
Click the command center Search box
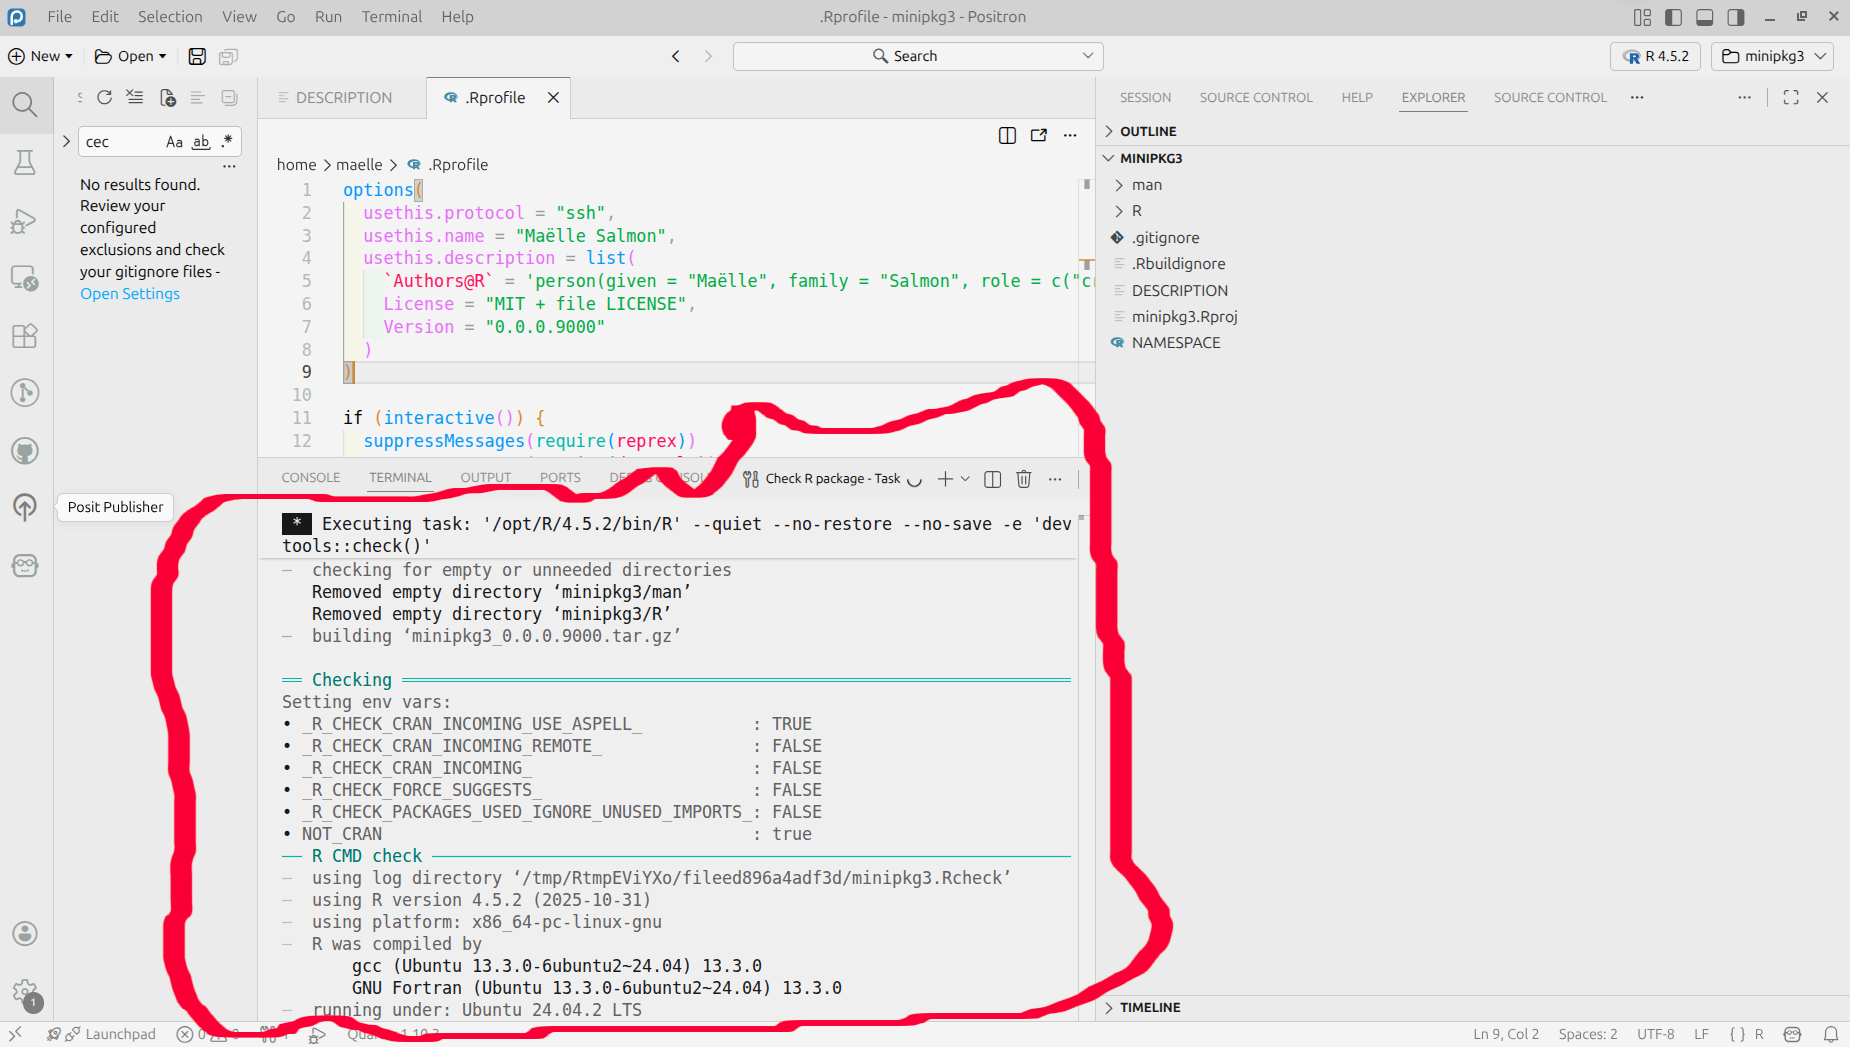(x=918, y=56)
